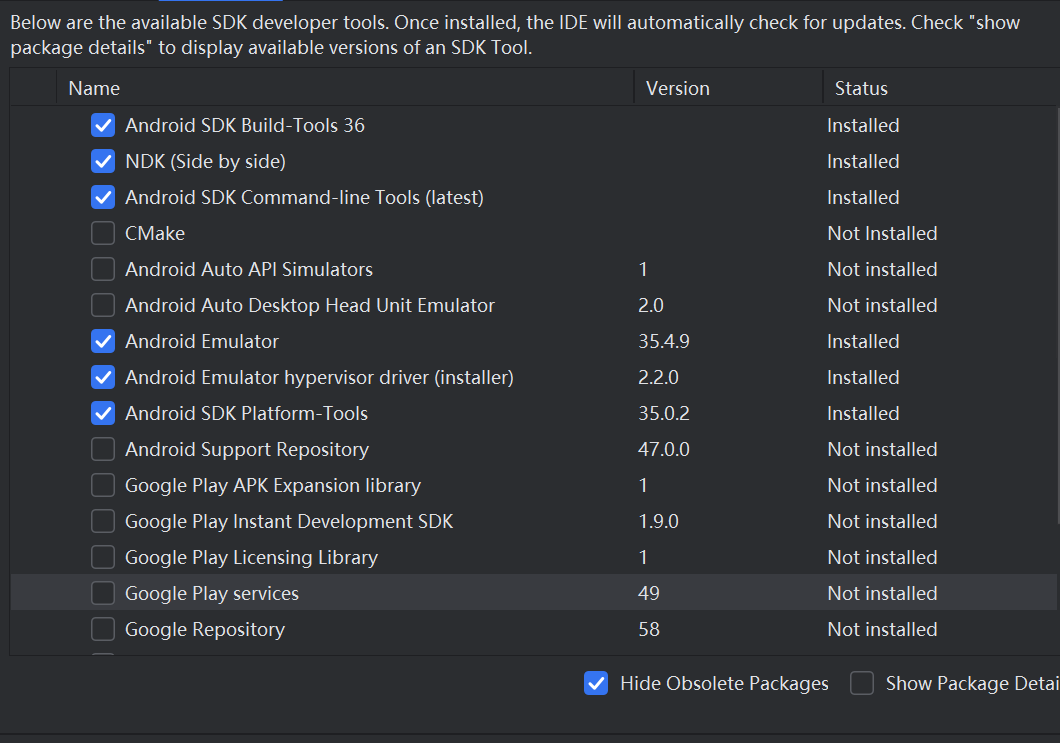This screenshot has width=1060, height=743.
Task: Click version 35.4.9 of Android Emulator
Action: pyautogui.click(x=664, y=341)
